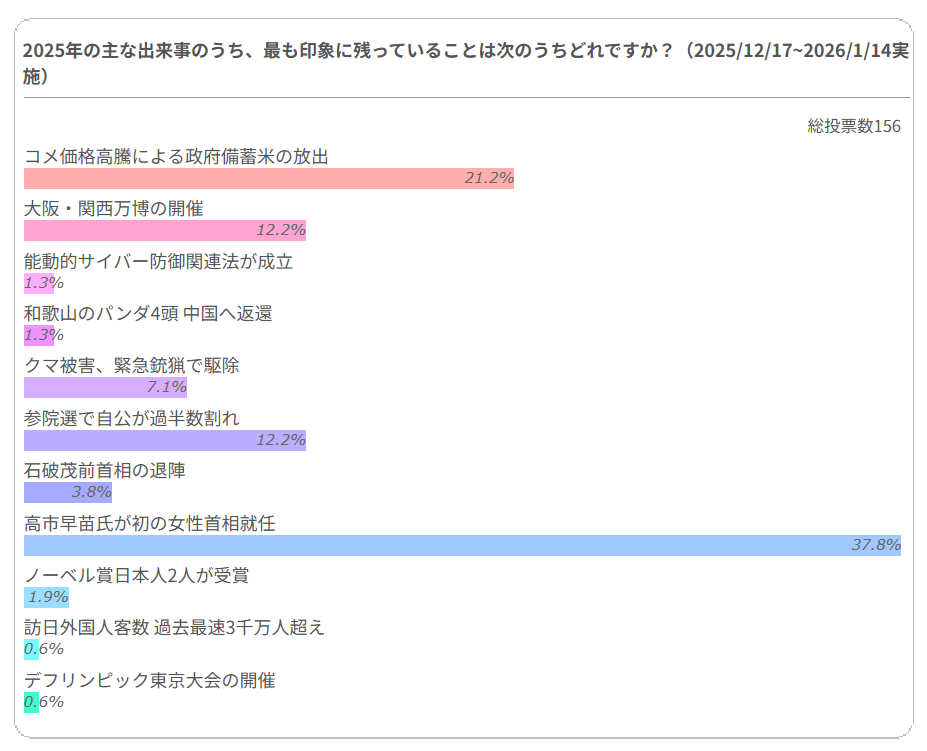Click the 訪日外国人客数 過去最速3千万人超え label
The height and width of the screenshot is (751, 927).
pos(174,628)
